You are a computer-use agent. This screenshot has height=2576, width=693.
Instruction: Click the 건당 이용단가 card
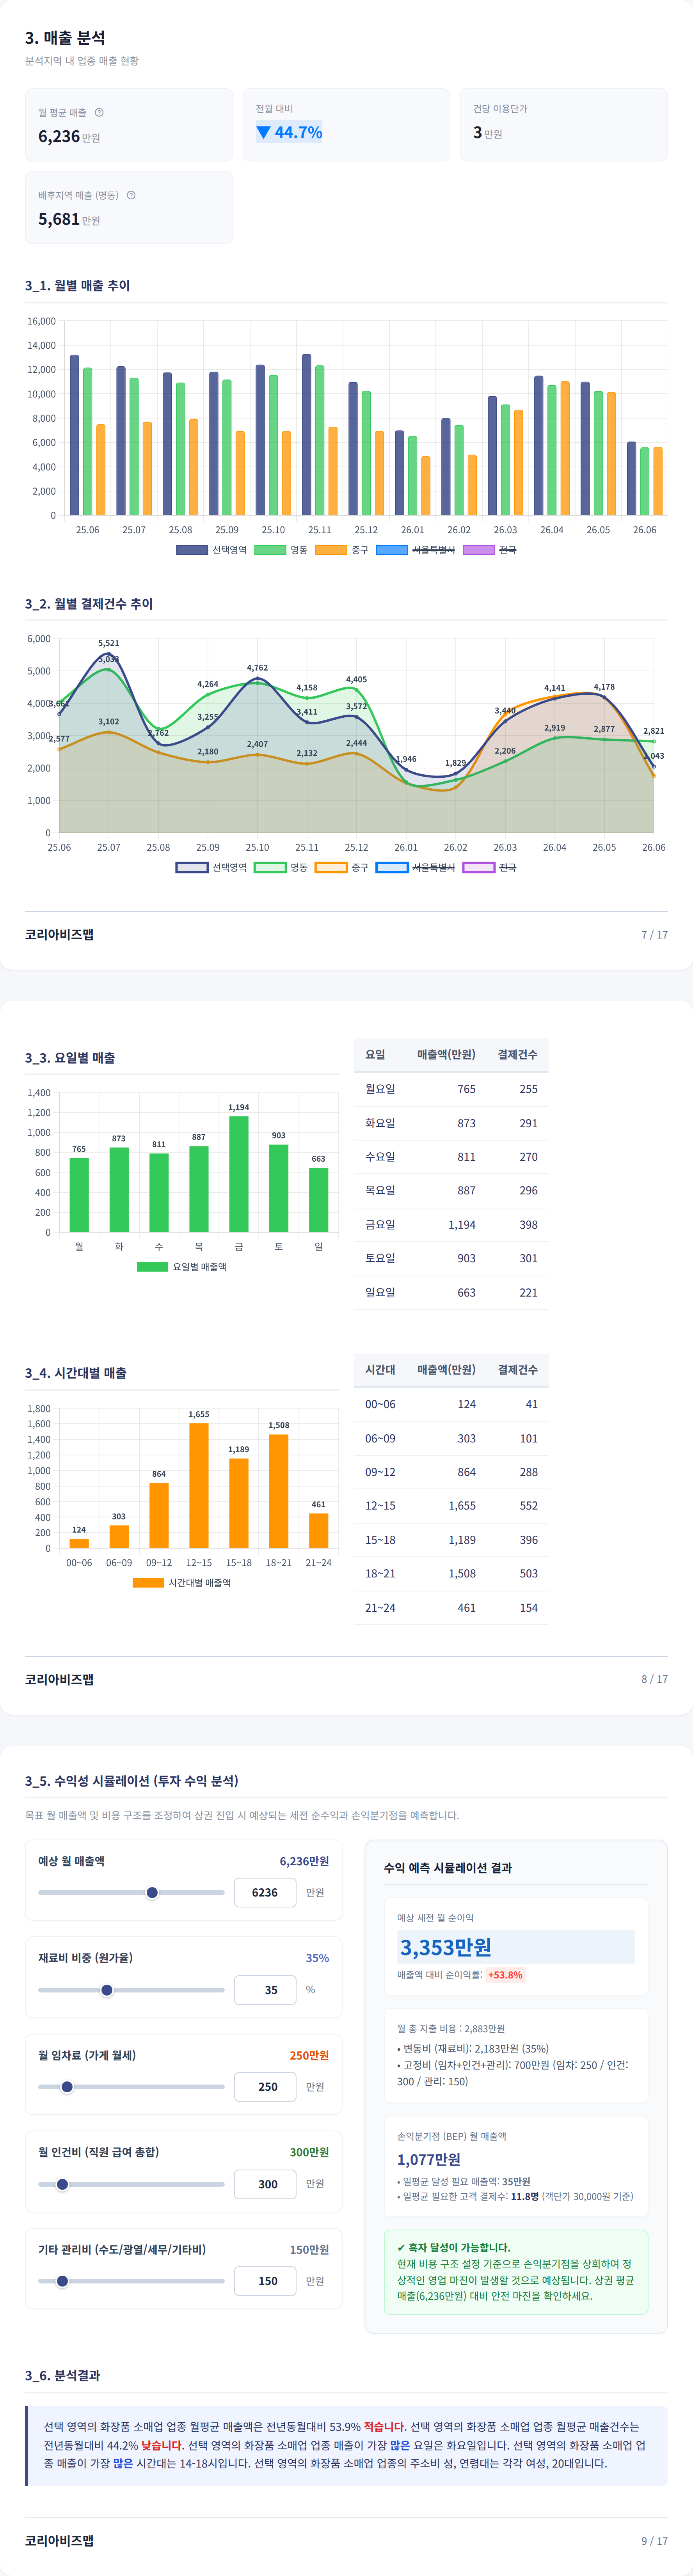[x=564, y=125]
